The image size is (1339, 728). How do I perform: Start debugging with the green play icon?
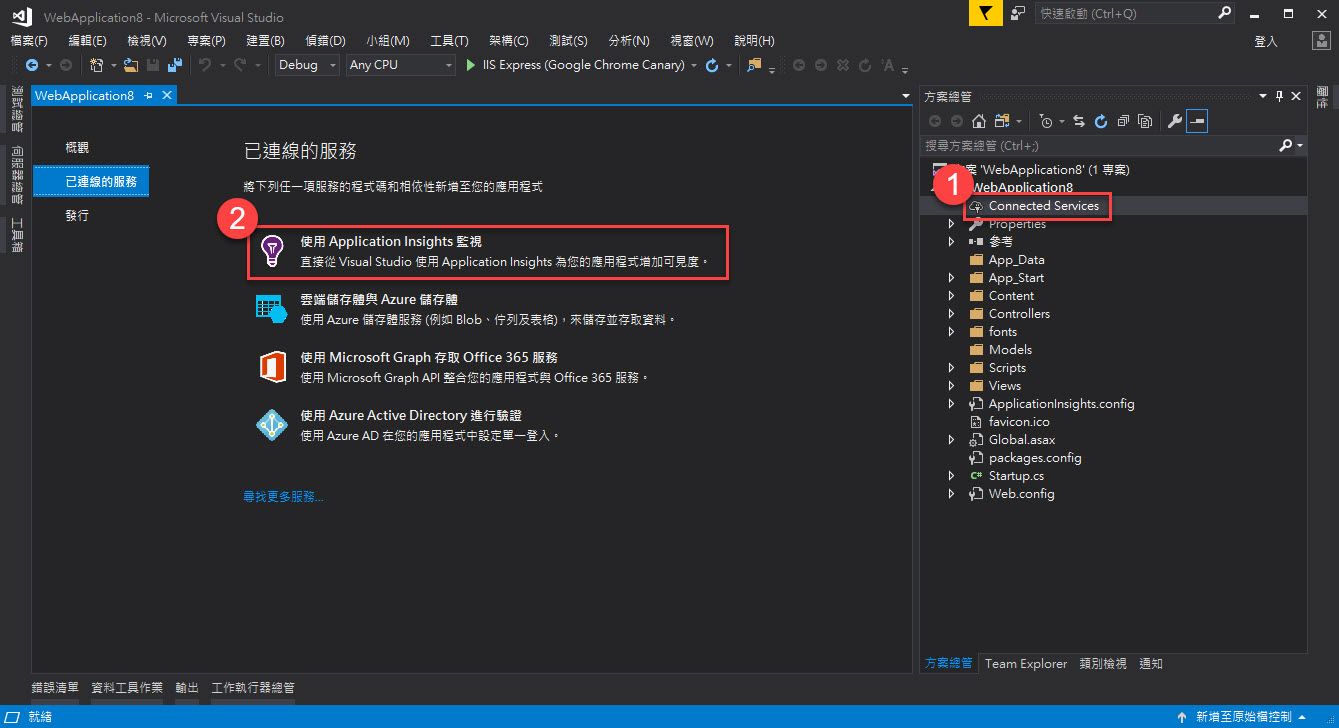point(472,65)
